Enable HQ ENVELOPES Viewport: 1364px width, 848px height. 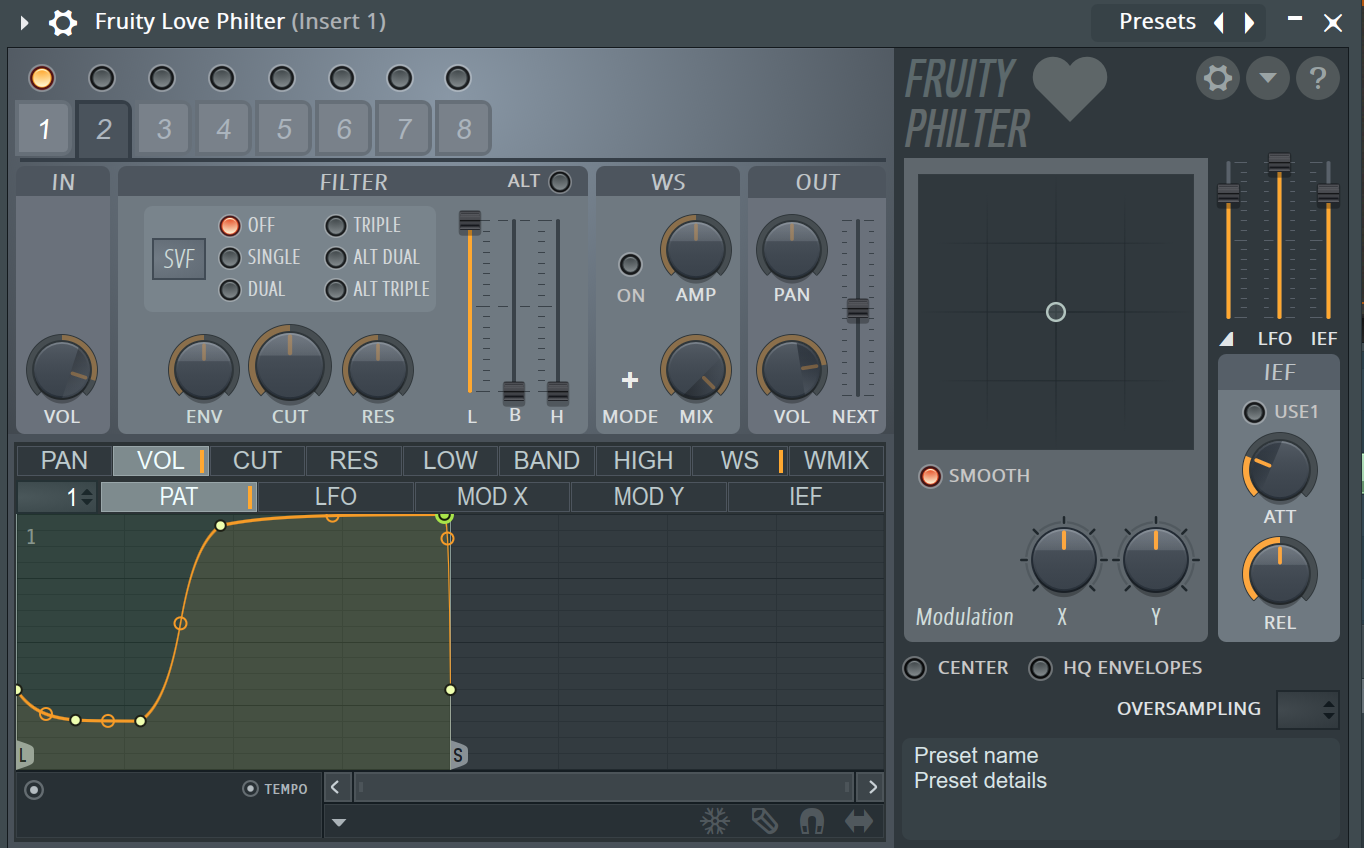tap(1041, 668)
